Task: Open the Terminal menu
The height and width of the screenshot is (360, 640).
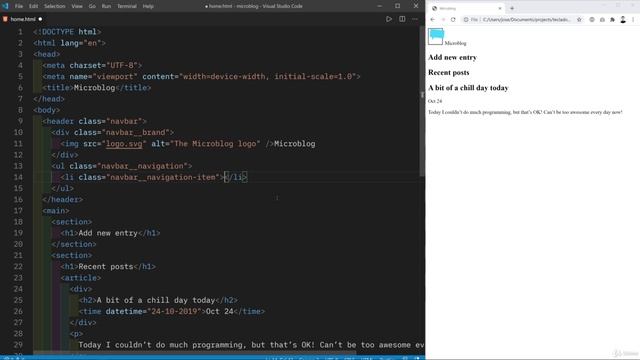Action: click(x=127, y=6)
